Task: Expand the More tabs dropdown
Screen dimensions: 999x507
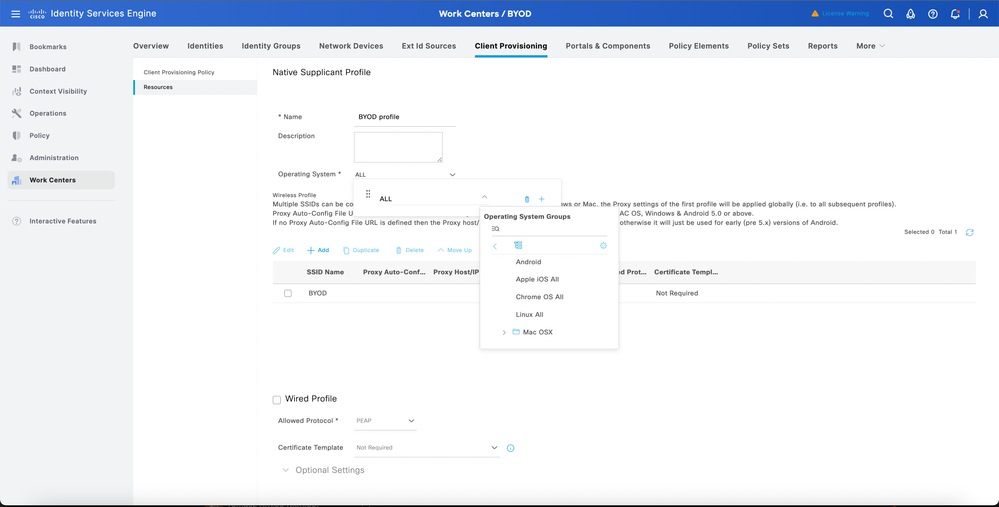Action: [x=870, y=46]
